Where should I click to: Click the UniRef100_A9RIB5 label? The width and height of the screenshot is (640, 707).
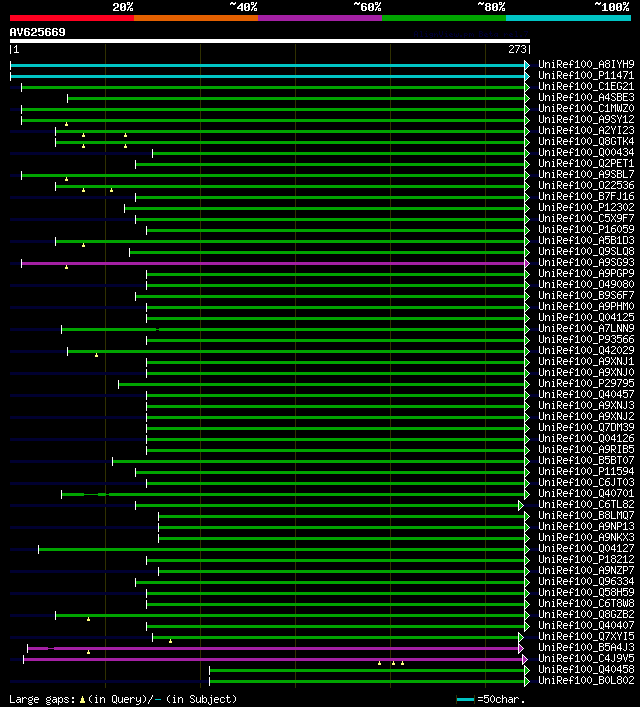[586, 449]
